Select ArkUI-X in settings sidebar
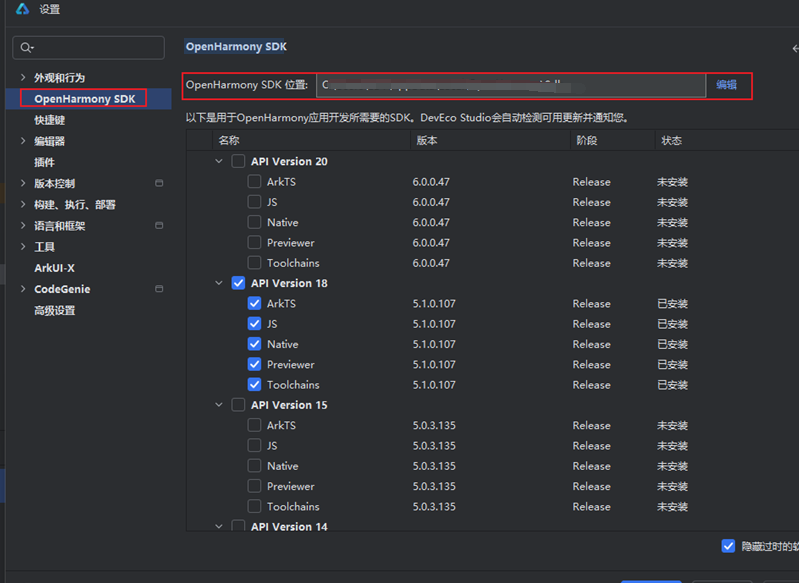Screen dimensions: 799x583 coord(54,268)
